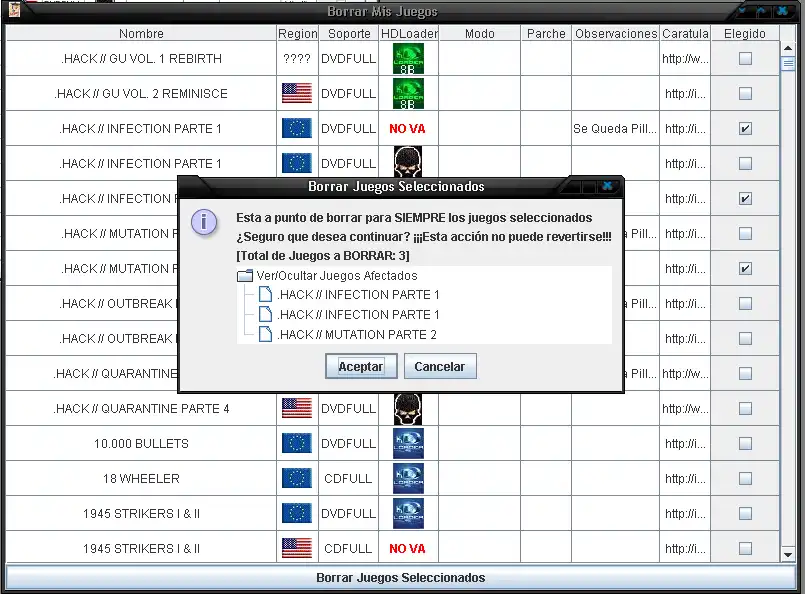
Task: Click scrollbar up arrow in game list
Action: point(788,48)
